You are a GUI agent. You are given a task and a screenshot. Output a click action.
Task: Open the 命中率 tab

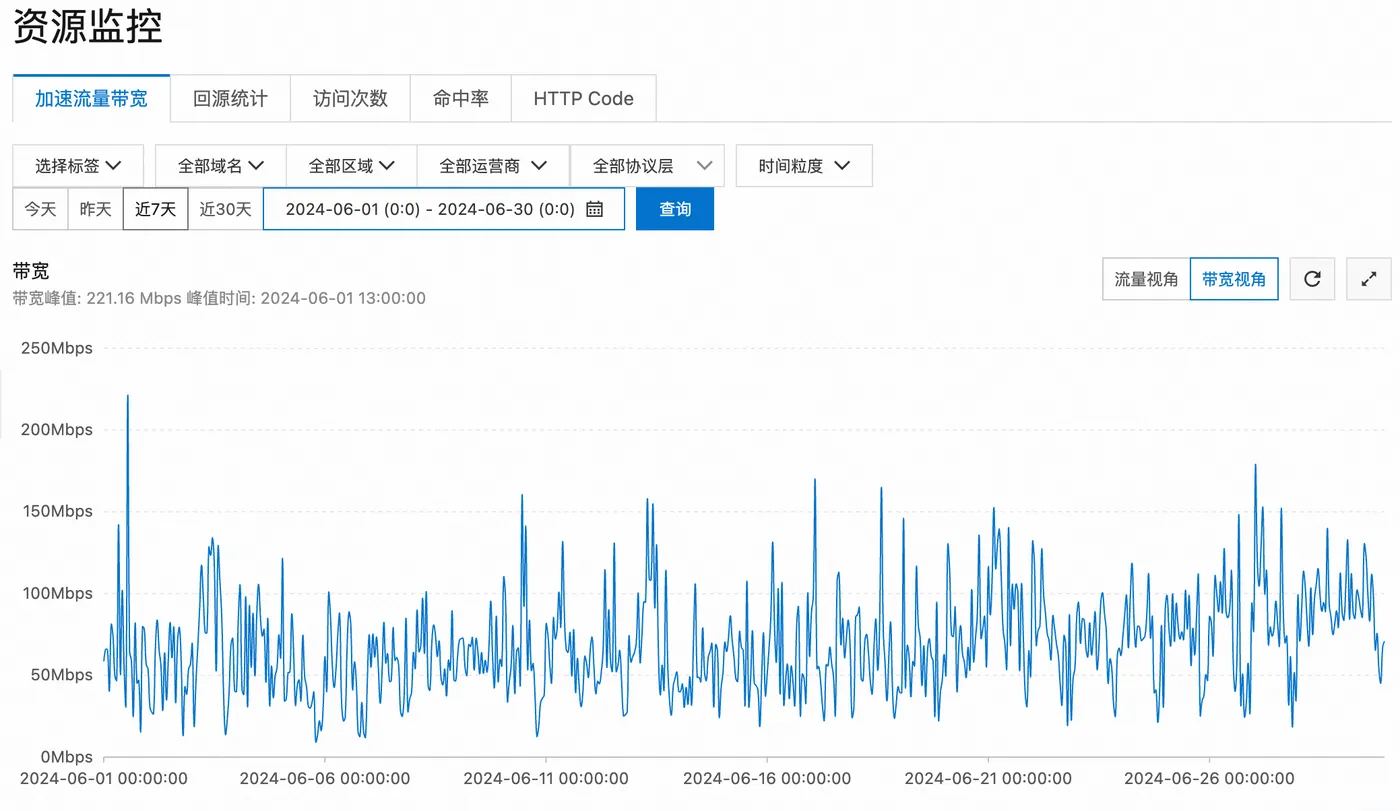pos(461,98)
